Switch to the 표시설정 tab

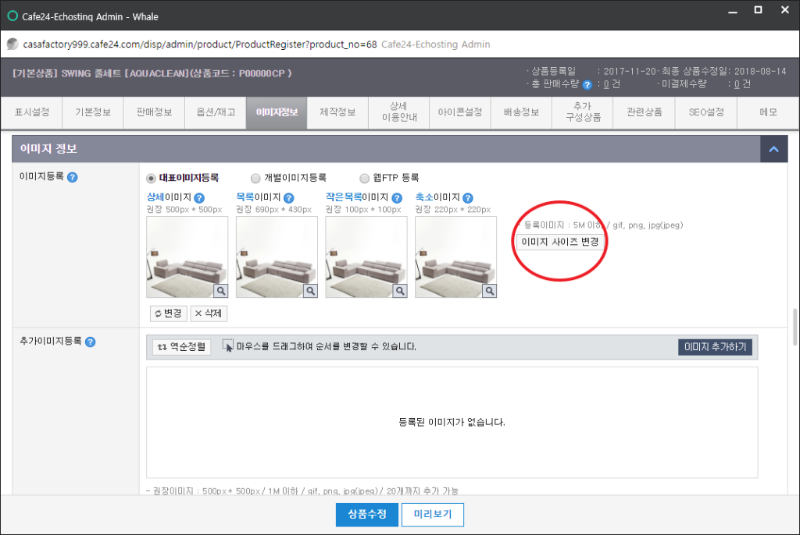(32, 112)
